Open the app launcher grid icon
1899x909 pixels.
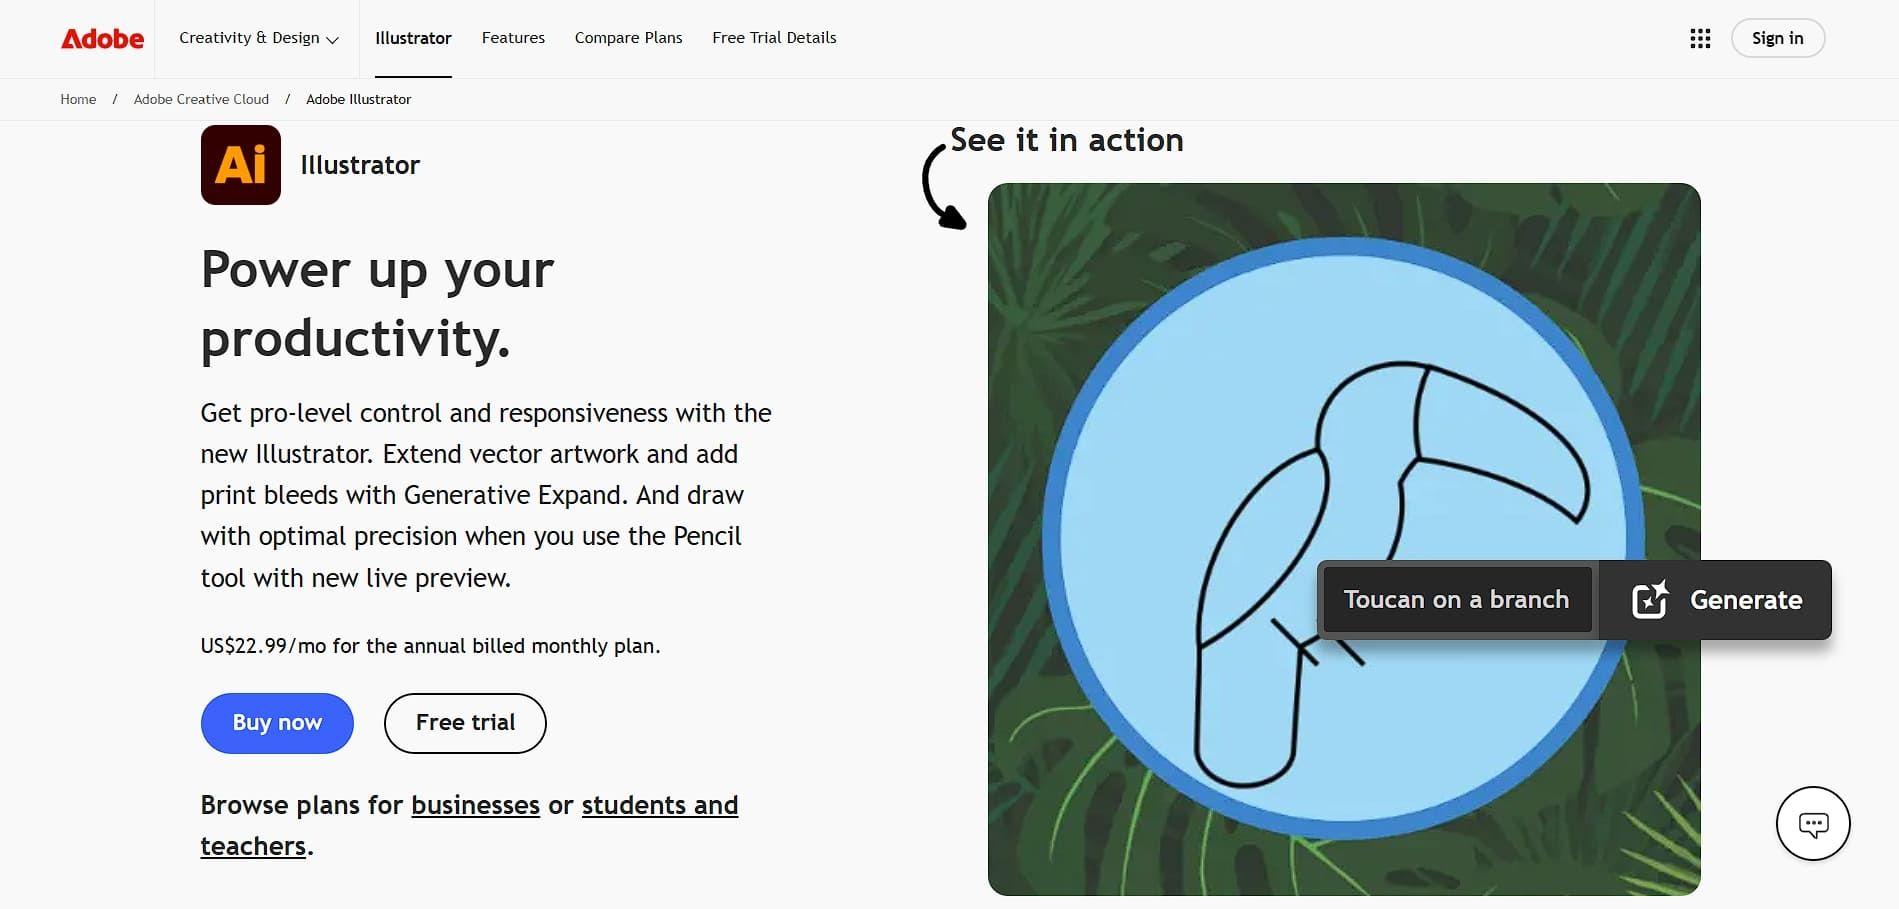pos(1699,38)
